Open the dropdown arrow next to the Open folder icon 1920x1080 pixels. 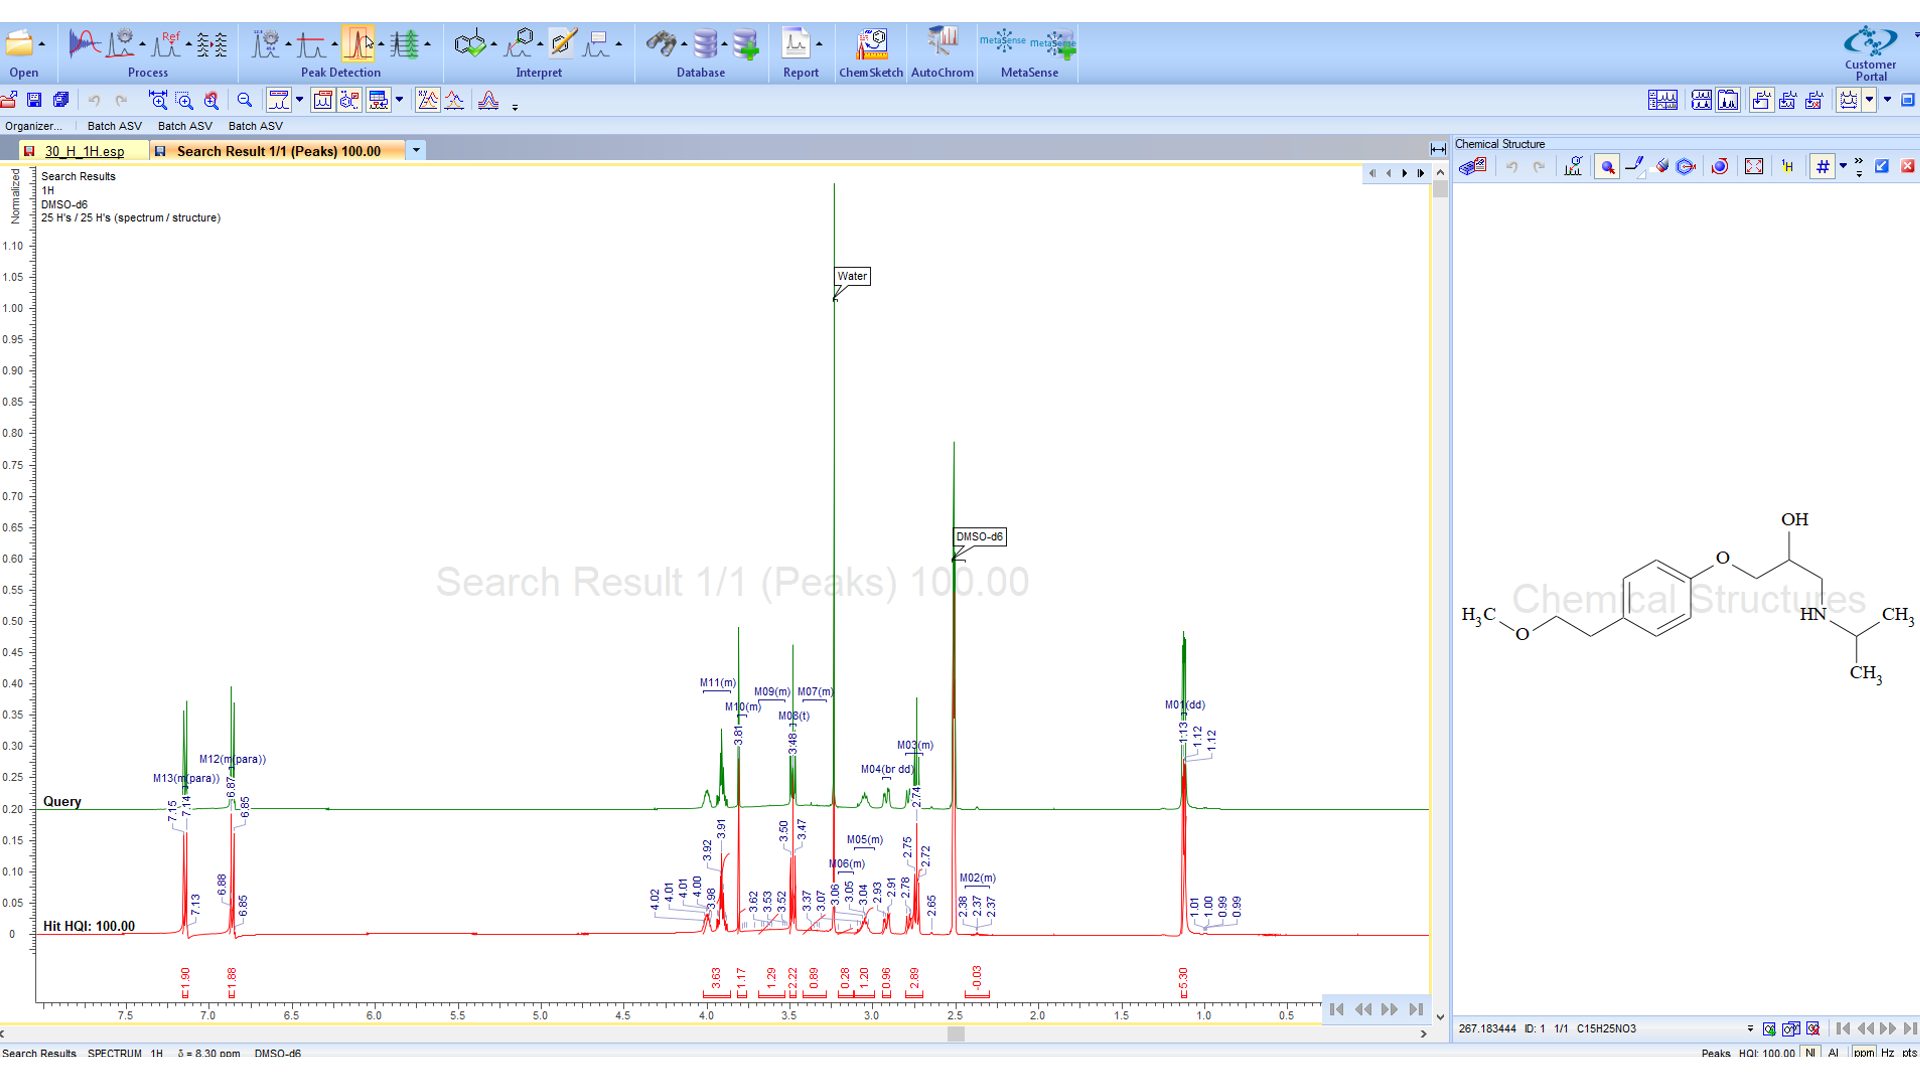(41, 44)
